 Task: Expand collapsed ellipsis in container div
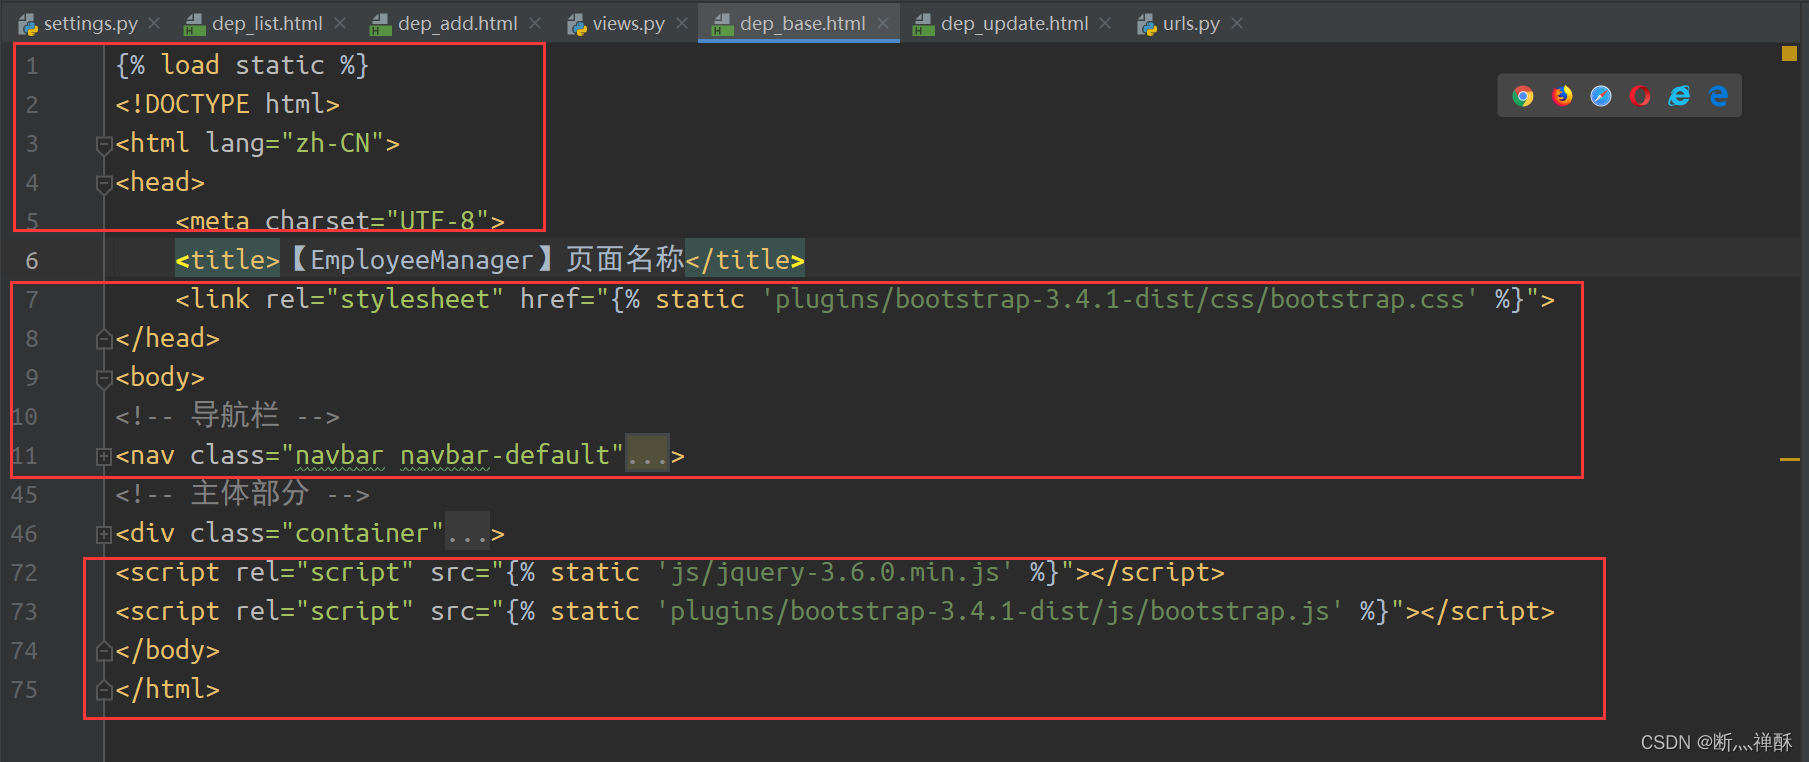467,533
